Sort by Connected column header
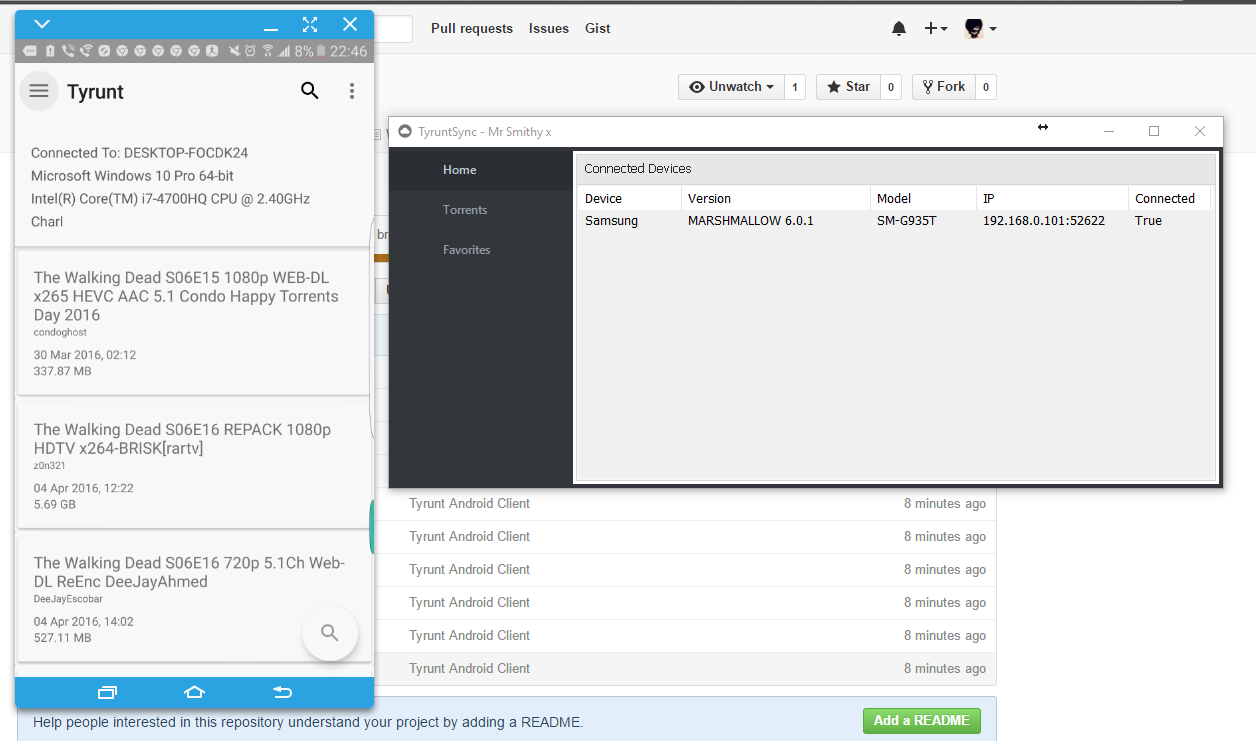1256x741 pixels. (x=1170, y=198)
